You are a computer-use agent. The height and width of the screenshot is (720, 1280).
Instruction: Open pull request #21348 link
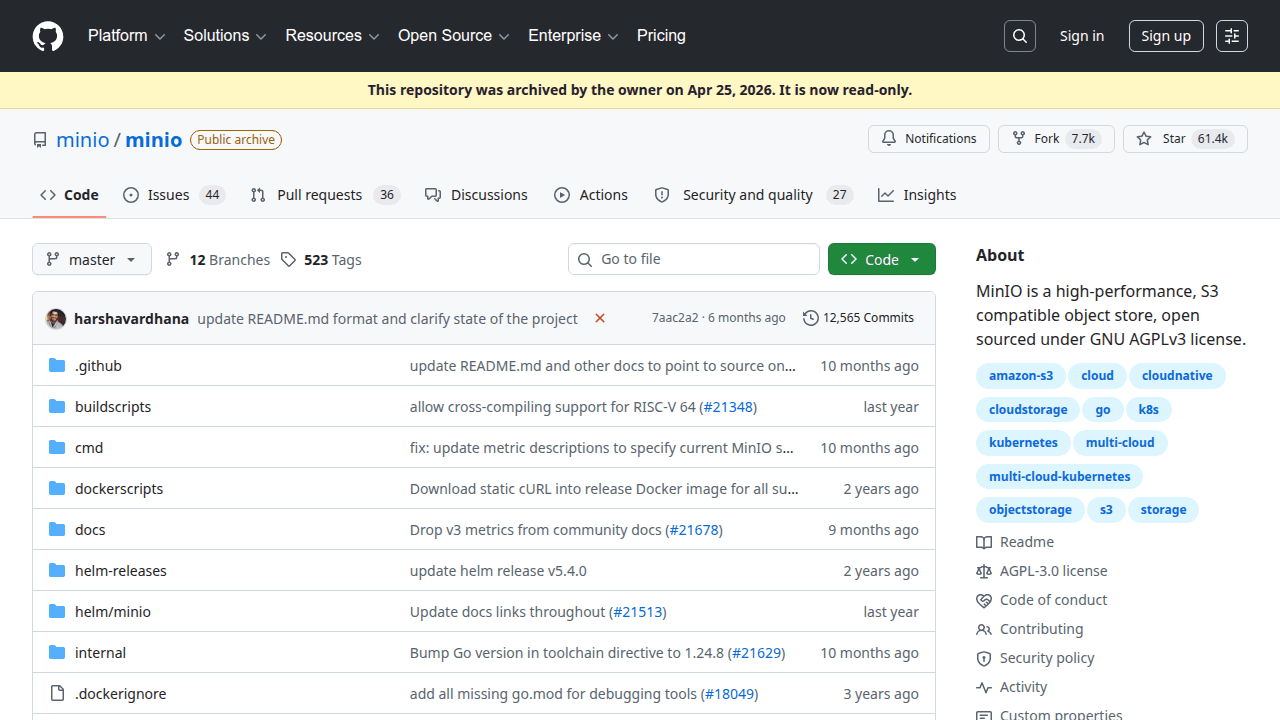(x=728, y=407)
